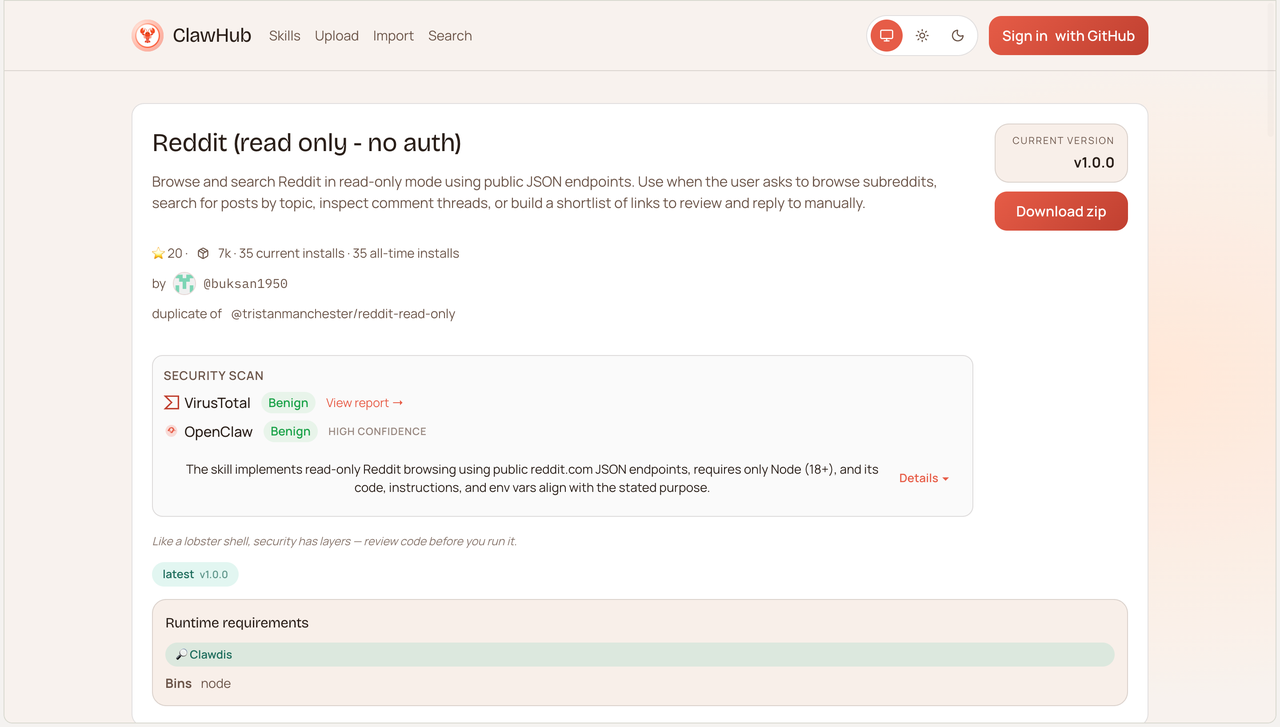Click the gold star rating icon
Viewport: 1280px width, 727px height.
158,253
